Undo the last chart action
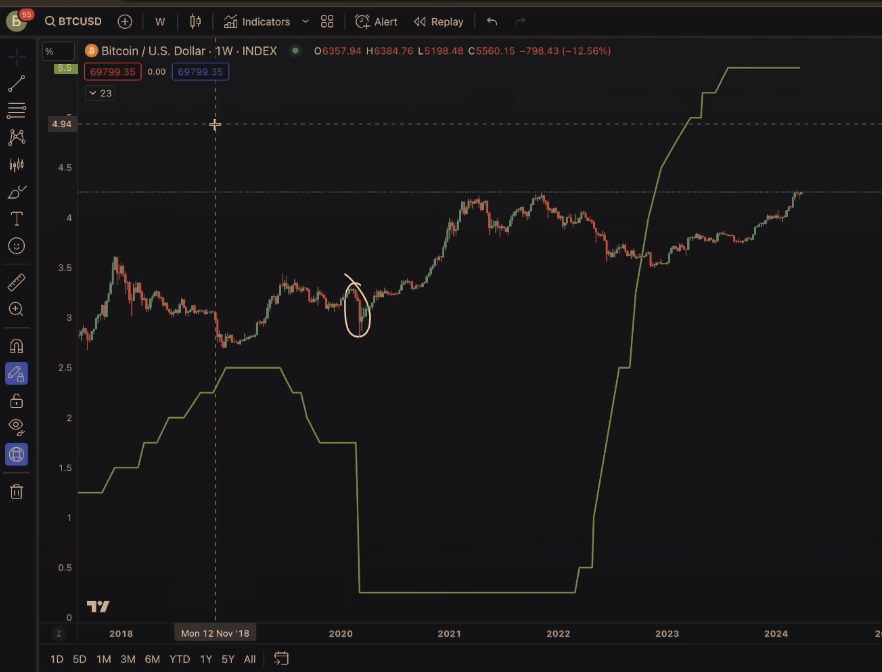 pyautogui.click(x=492, y=21)
